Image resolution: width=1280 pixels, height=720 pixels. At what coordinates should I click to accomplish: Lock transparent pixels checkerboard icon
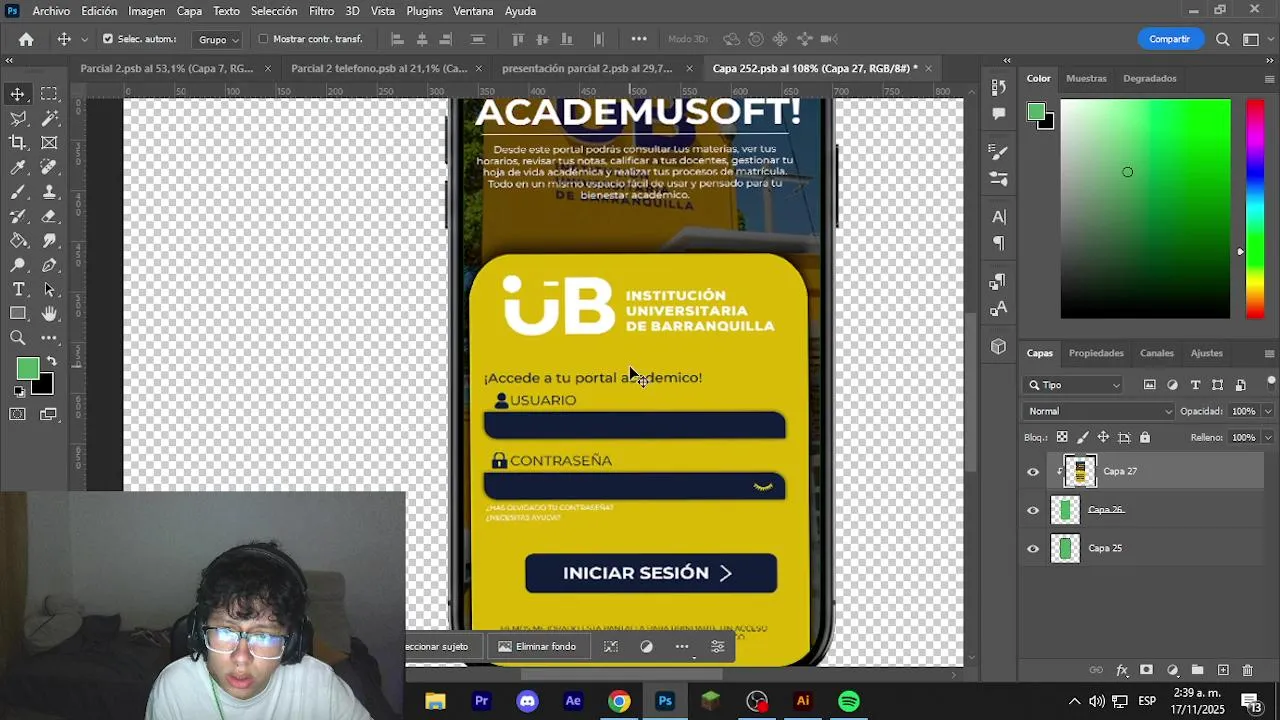pyautogui.click(x=1062, y=437)
